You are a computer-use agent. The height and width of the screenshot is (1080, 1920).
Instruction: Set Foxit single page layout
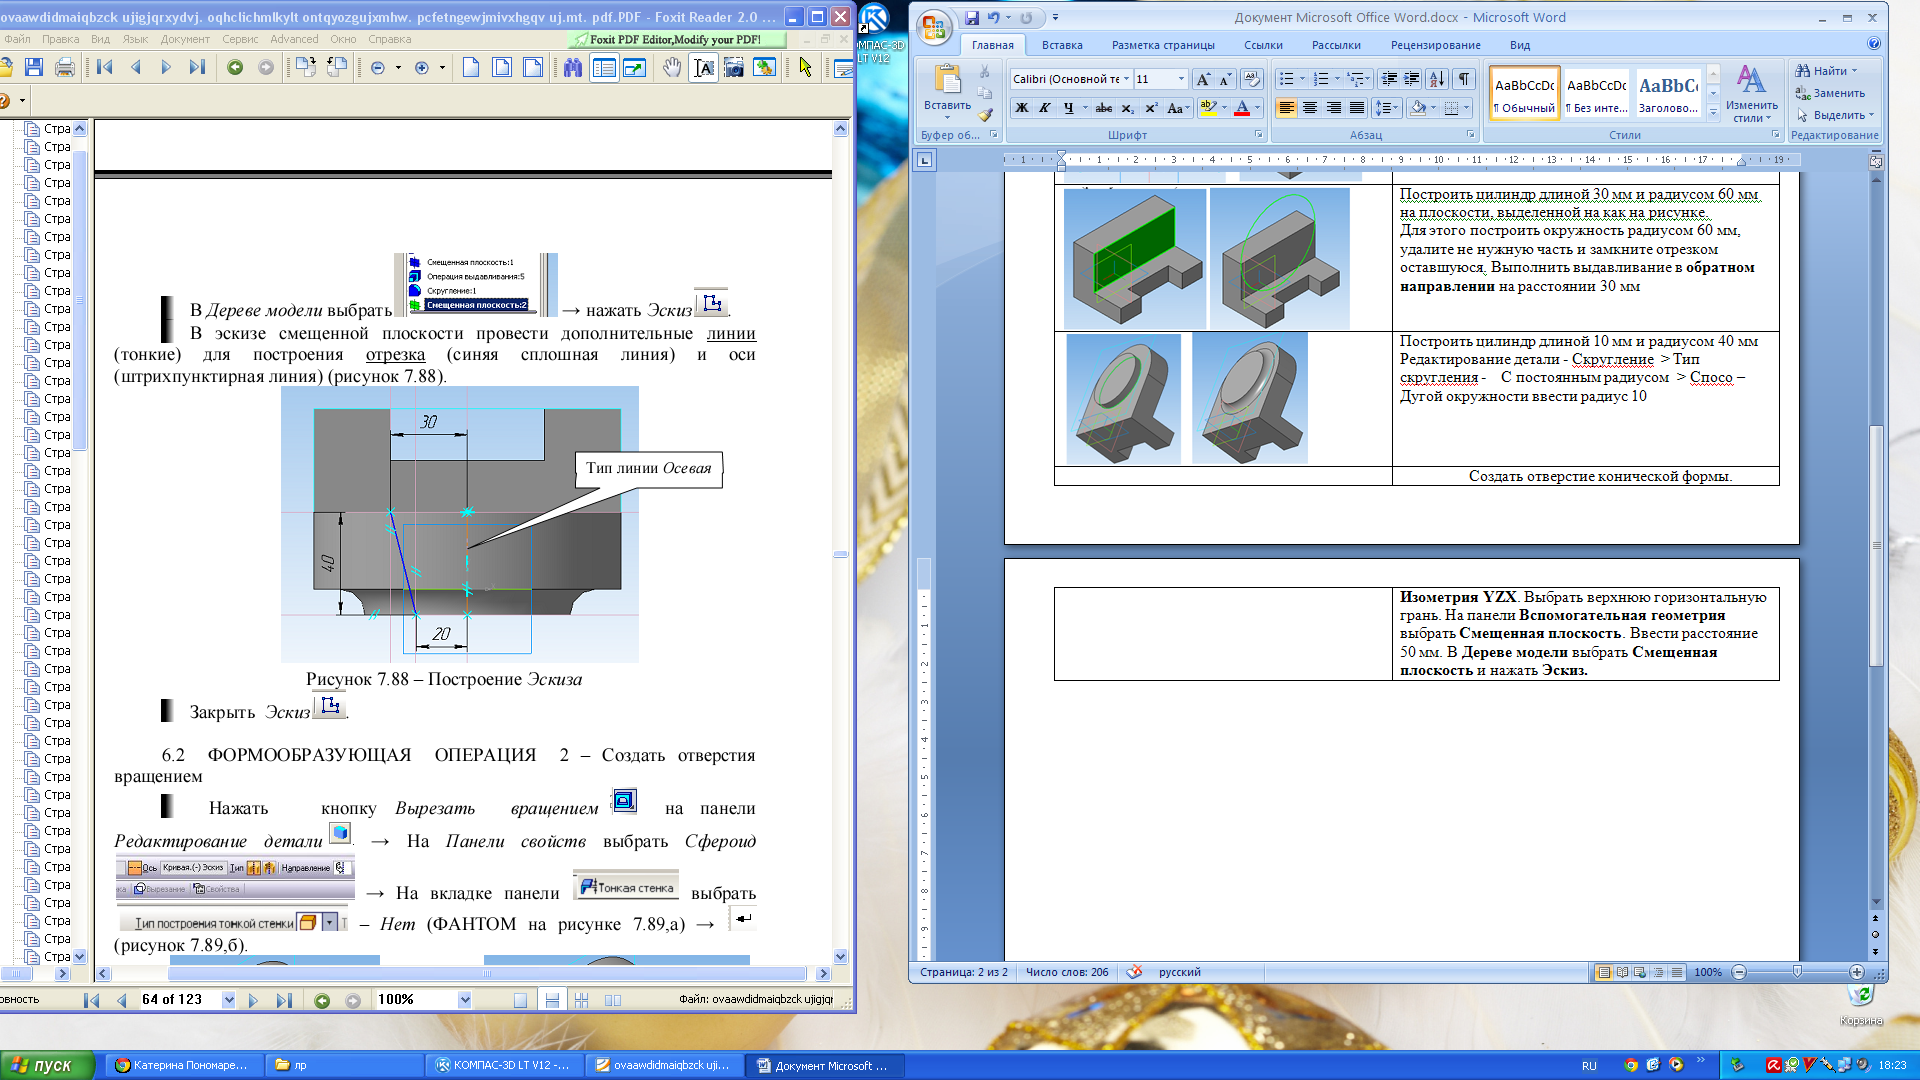(520, 1000)
